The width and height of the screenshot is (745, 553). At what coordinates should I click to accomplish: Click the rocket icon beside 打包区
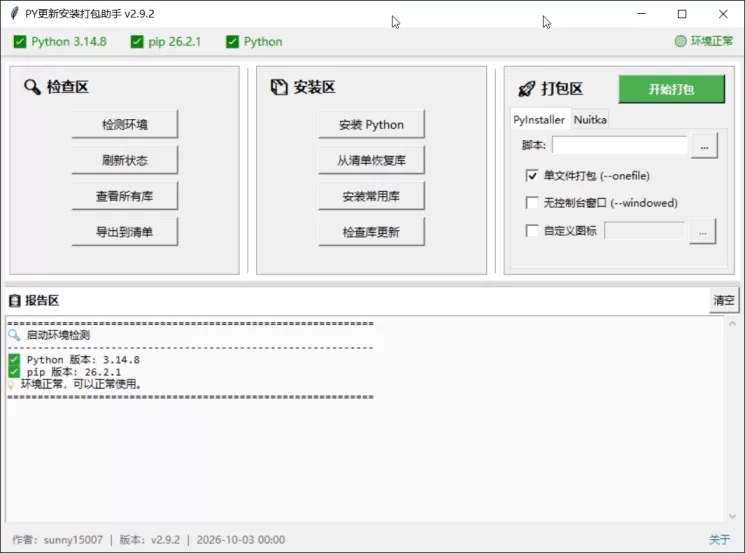(x=526, y=88)
